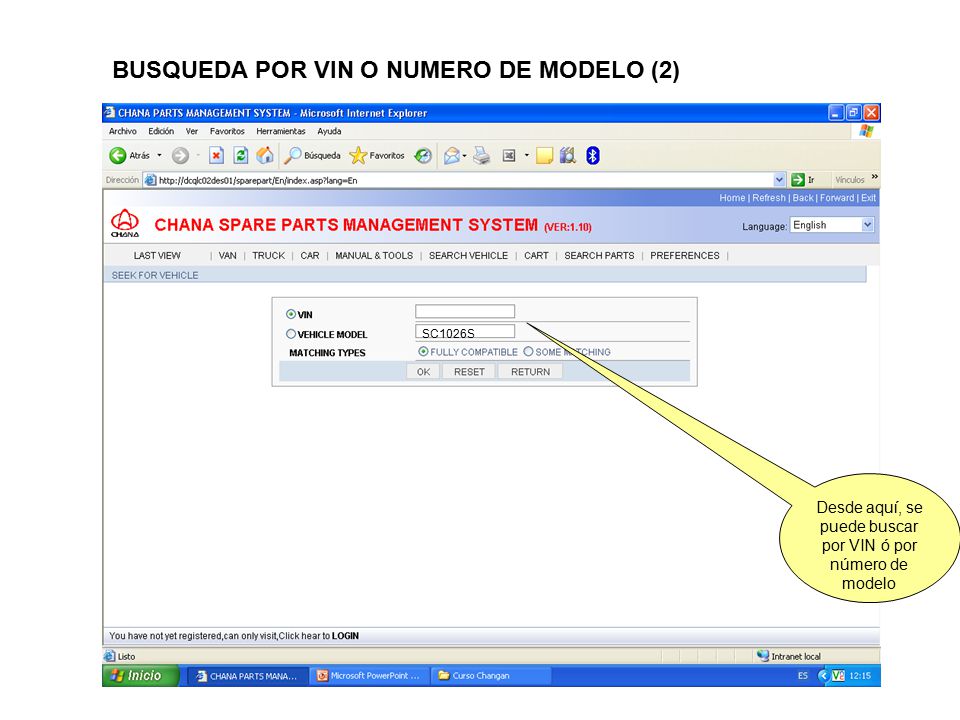Open the Atrás back history arrow
The height and width of the screenshot is (720, 960).
click(x=159, y=156)
